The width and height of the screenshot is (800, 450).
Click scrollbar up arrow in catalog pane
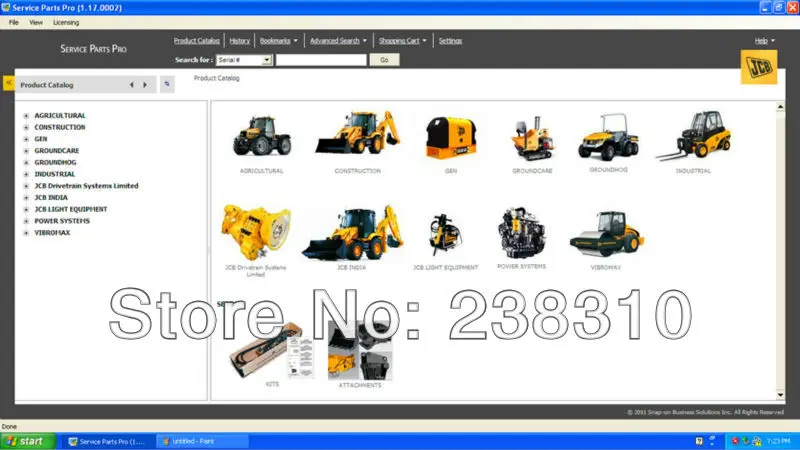780,107
